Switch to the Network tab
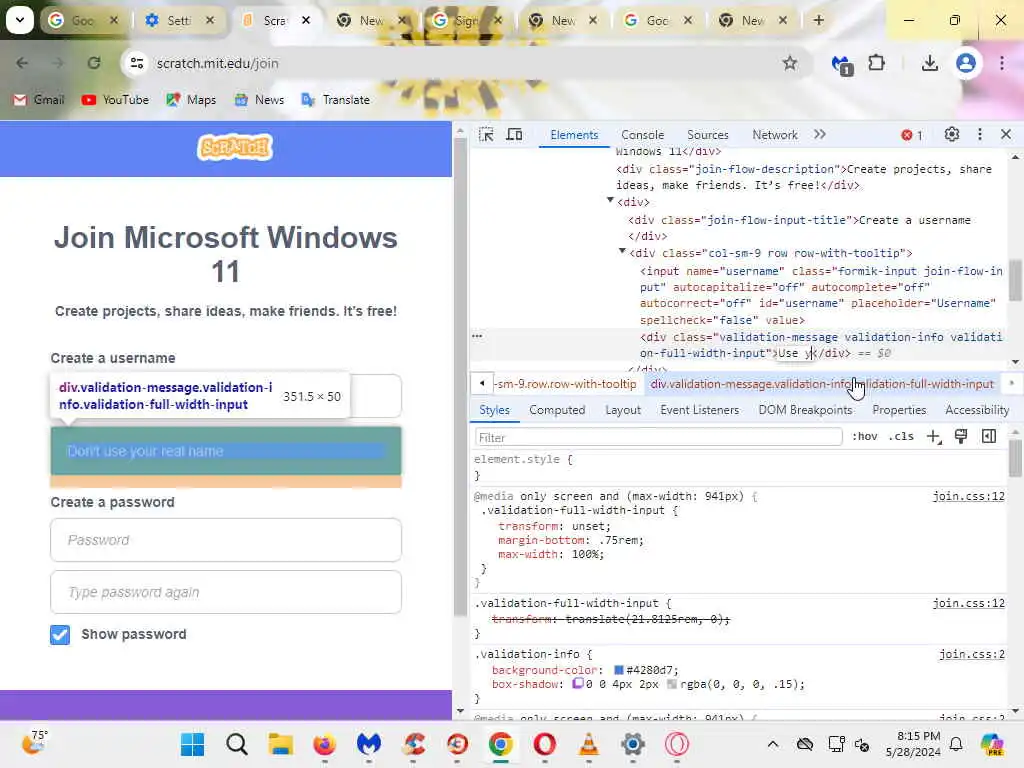Image resolution: width=1024 pixels, height=768 pixels. [775, 135]
